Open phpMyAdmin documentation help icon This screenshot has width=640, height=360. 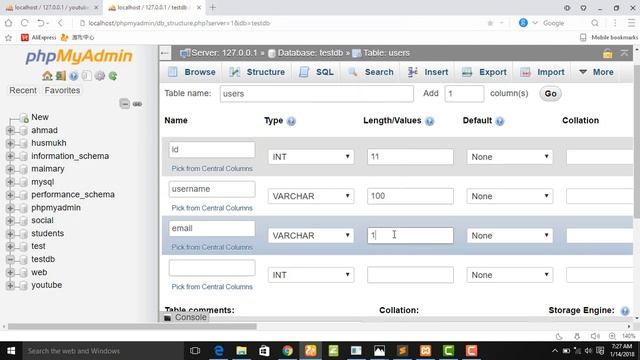(x=73, y=76)
